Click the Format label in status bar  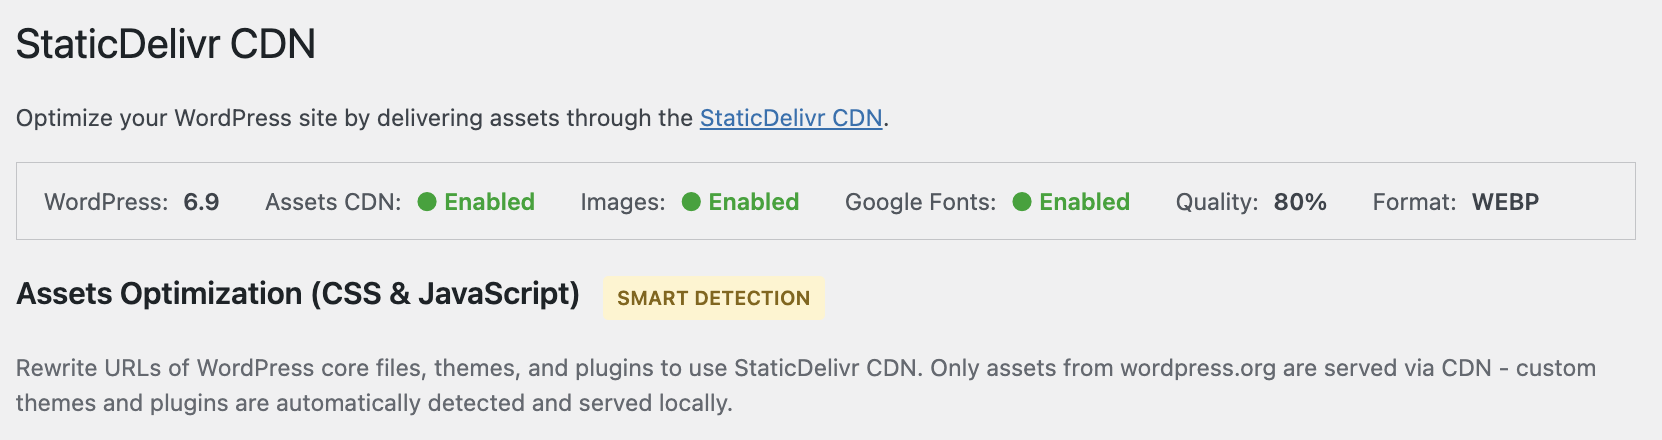coord(1414,202)
